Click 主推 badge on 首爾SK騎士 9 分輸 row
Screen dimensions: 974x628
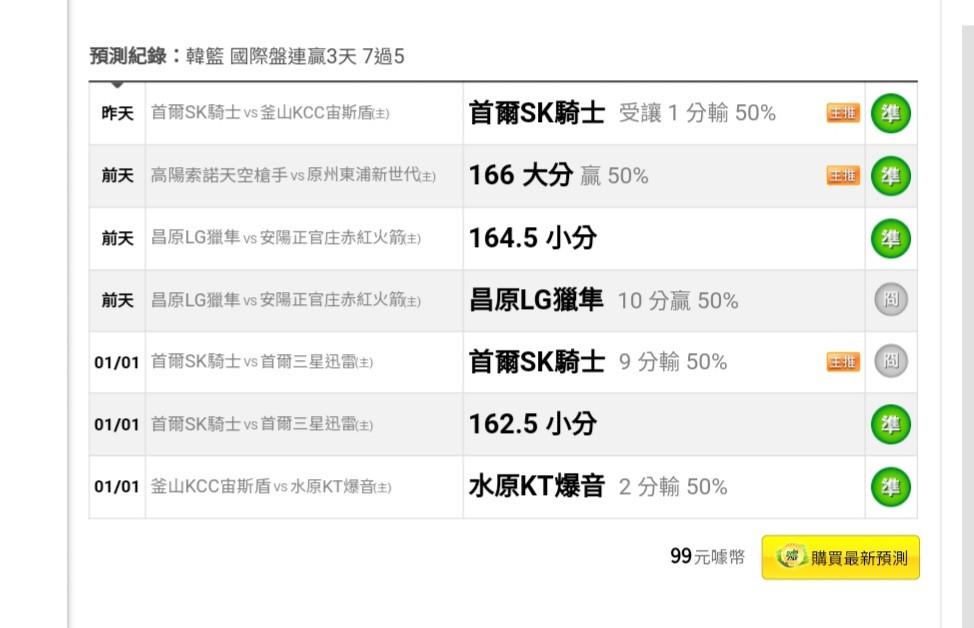tap(843, 362)
